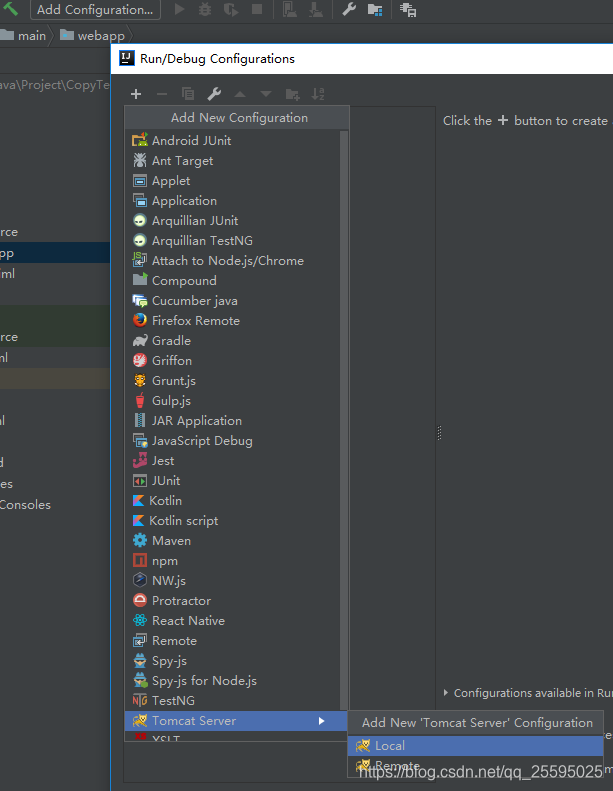Select Griffon from the list
The height and width of the screenshot is (791, 613).
236,361
